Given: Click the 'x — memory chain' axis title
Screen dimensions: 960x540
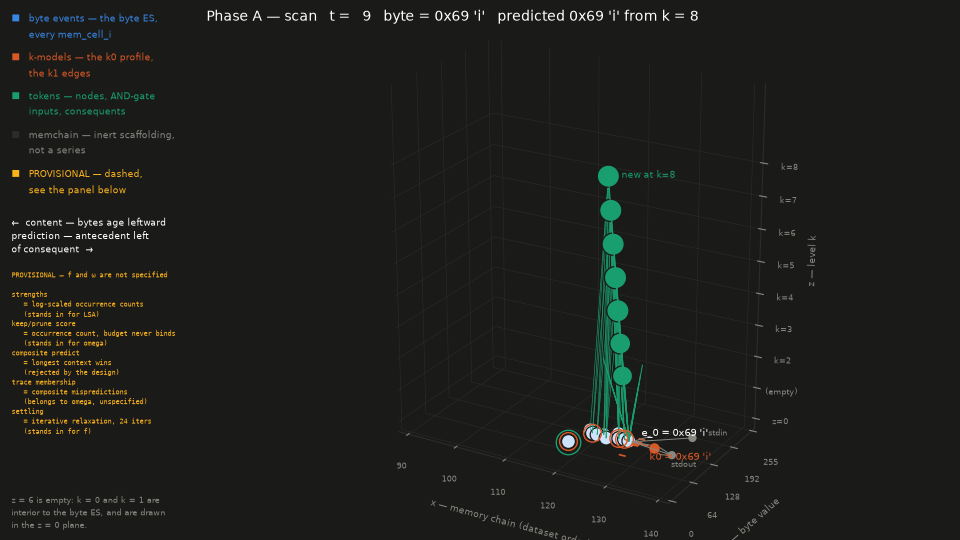Looking at the screenshot, I should pyautogui.click(x=510, y=521).
